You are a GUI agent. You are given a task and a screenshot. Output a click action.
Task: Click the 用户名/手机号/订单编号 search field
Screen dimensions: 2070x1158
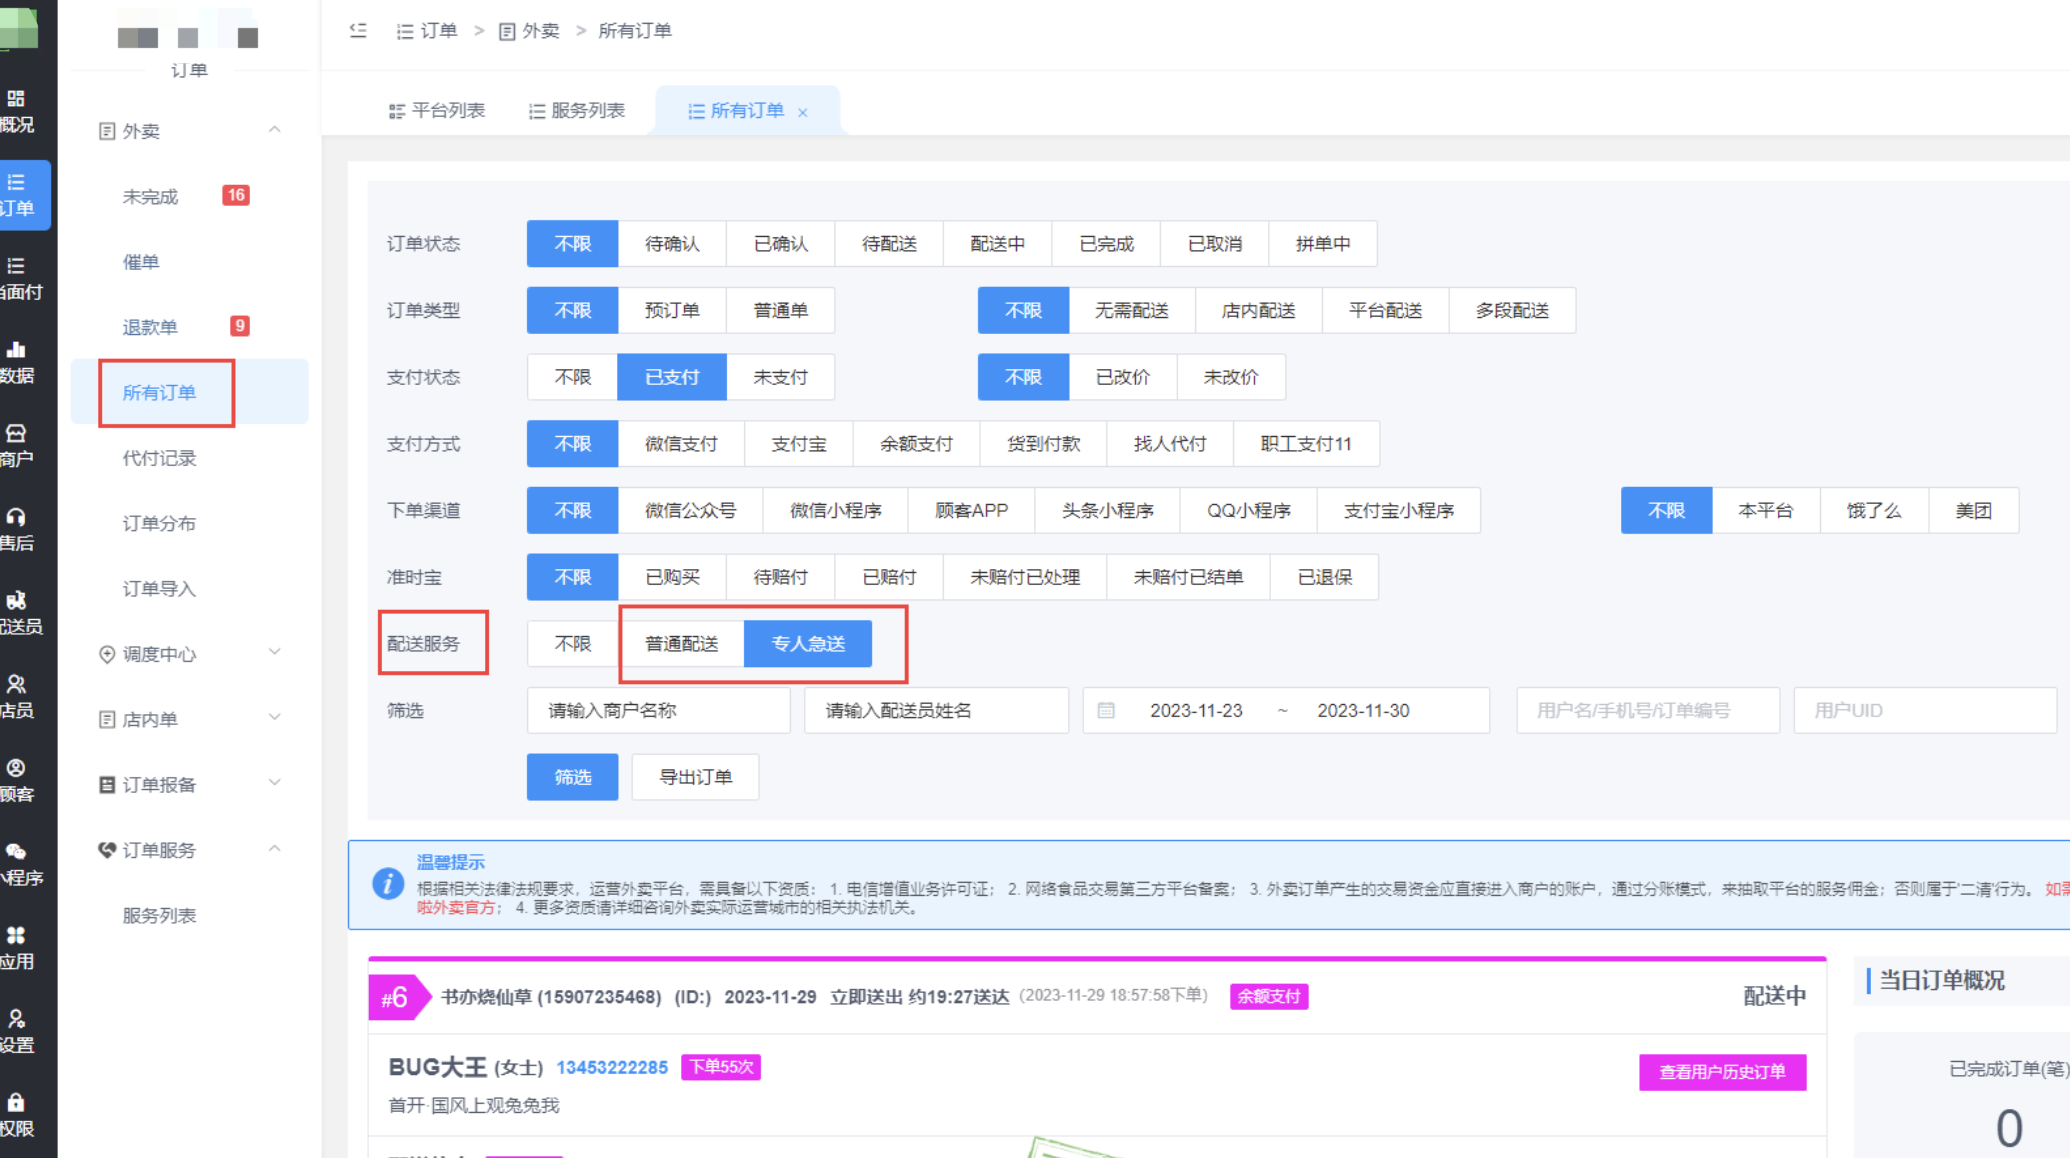coord(1647,711)
